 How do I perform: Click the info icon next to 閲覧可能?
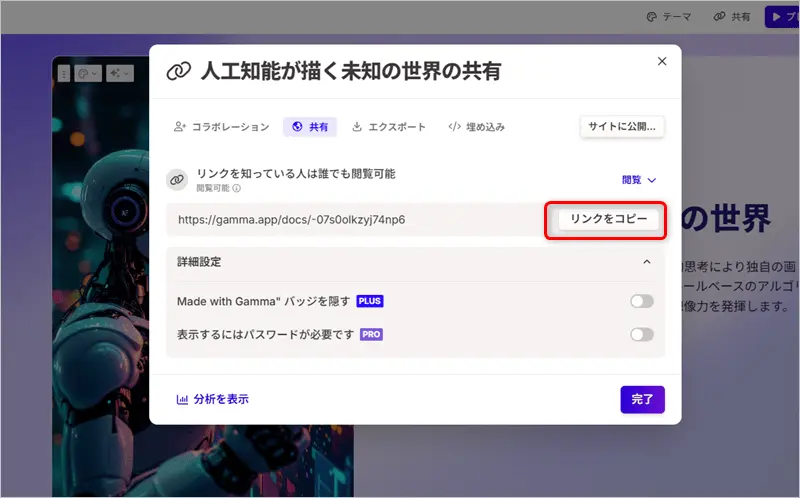tap(237, 188)
